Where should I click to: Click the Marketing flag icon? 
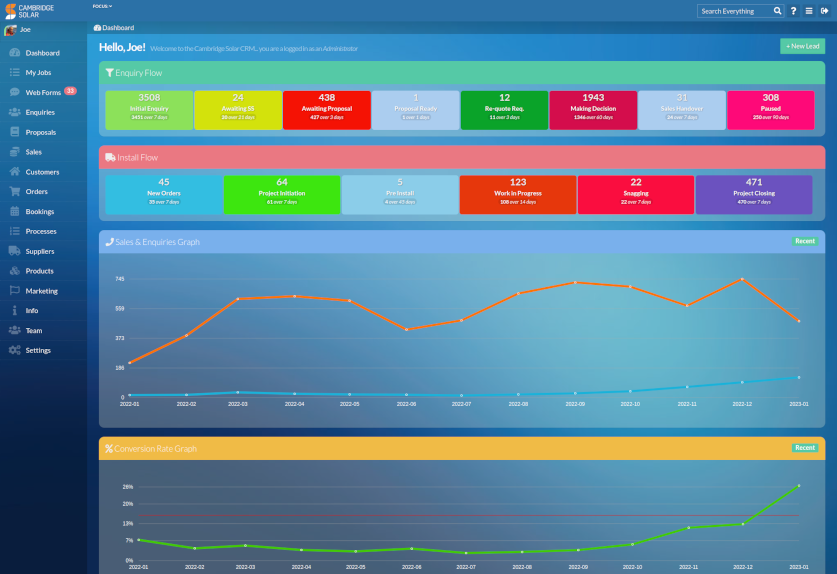[14, 291]
